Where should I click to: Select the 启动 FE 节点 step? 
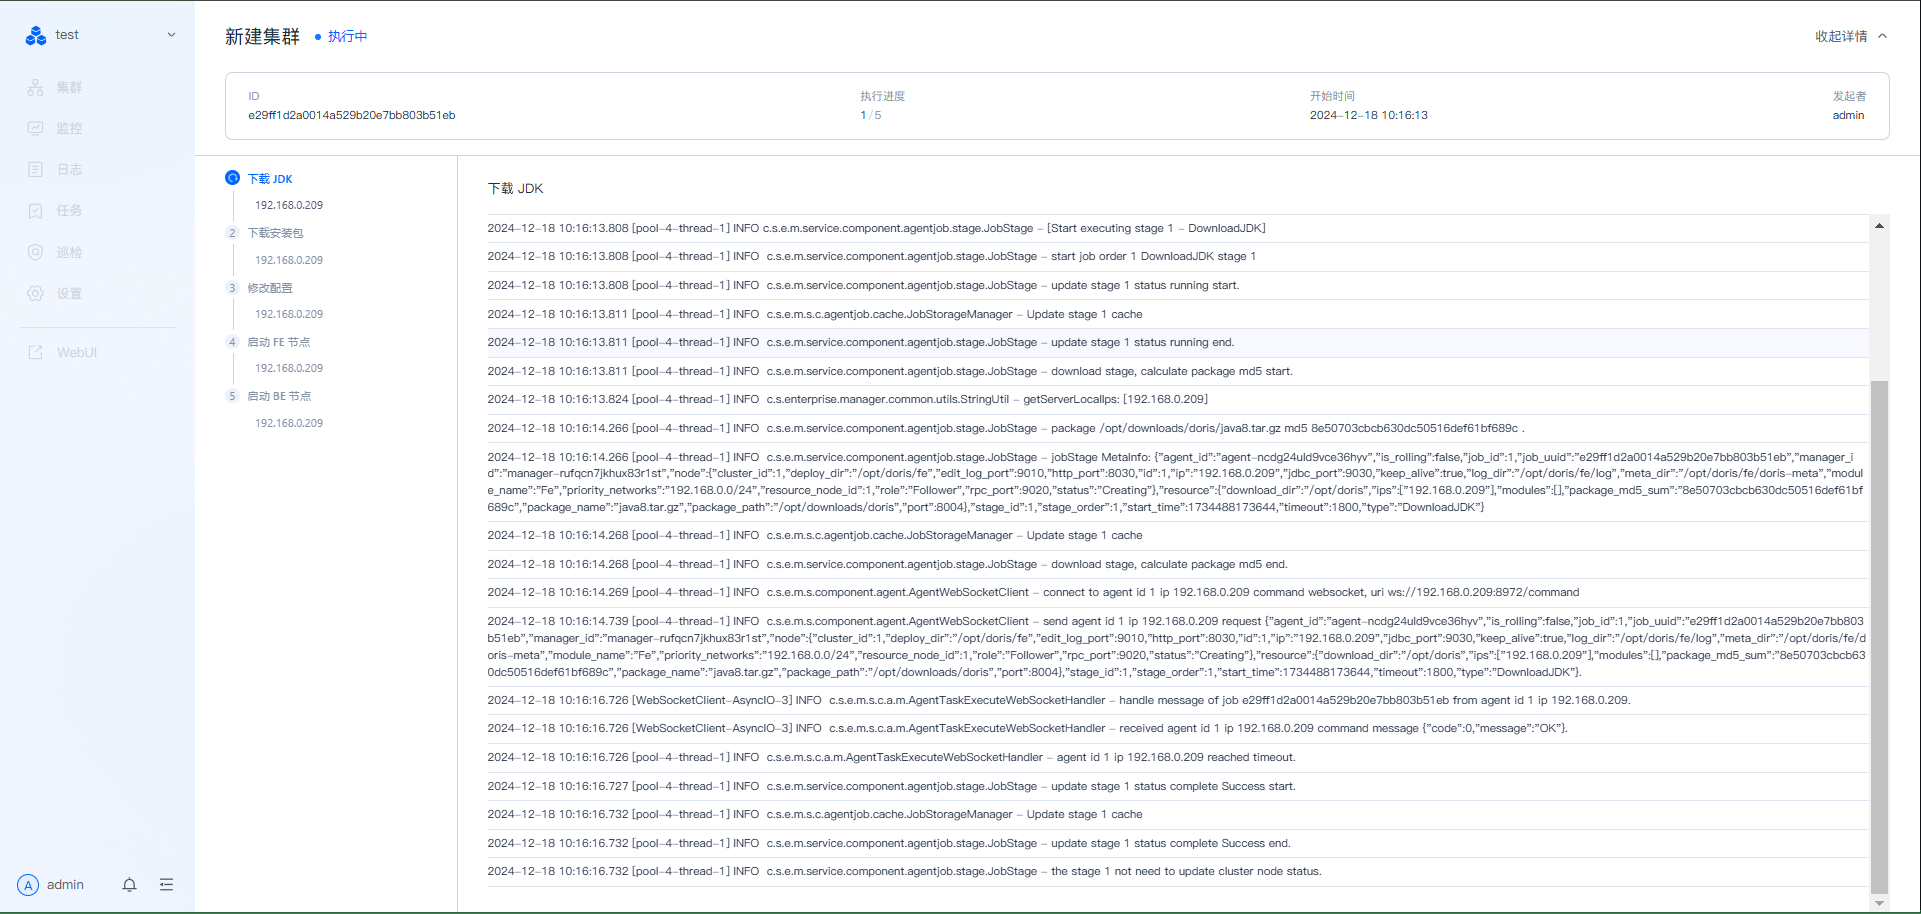[279, 342]
